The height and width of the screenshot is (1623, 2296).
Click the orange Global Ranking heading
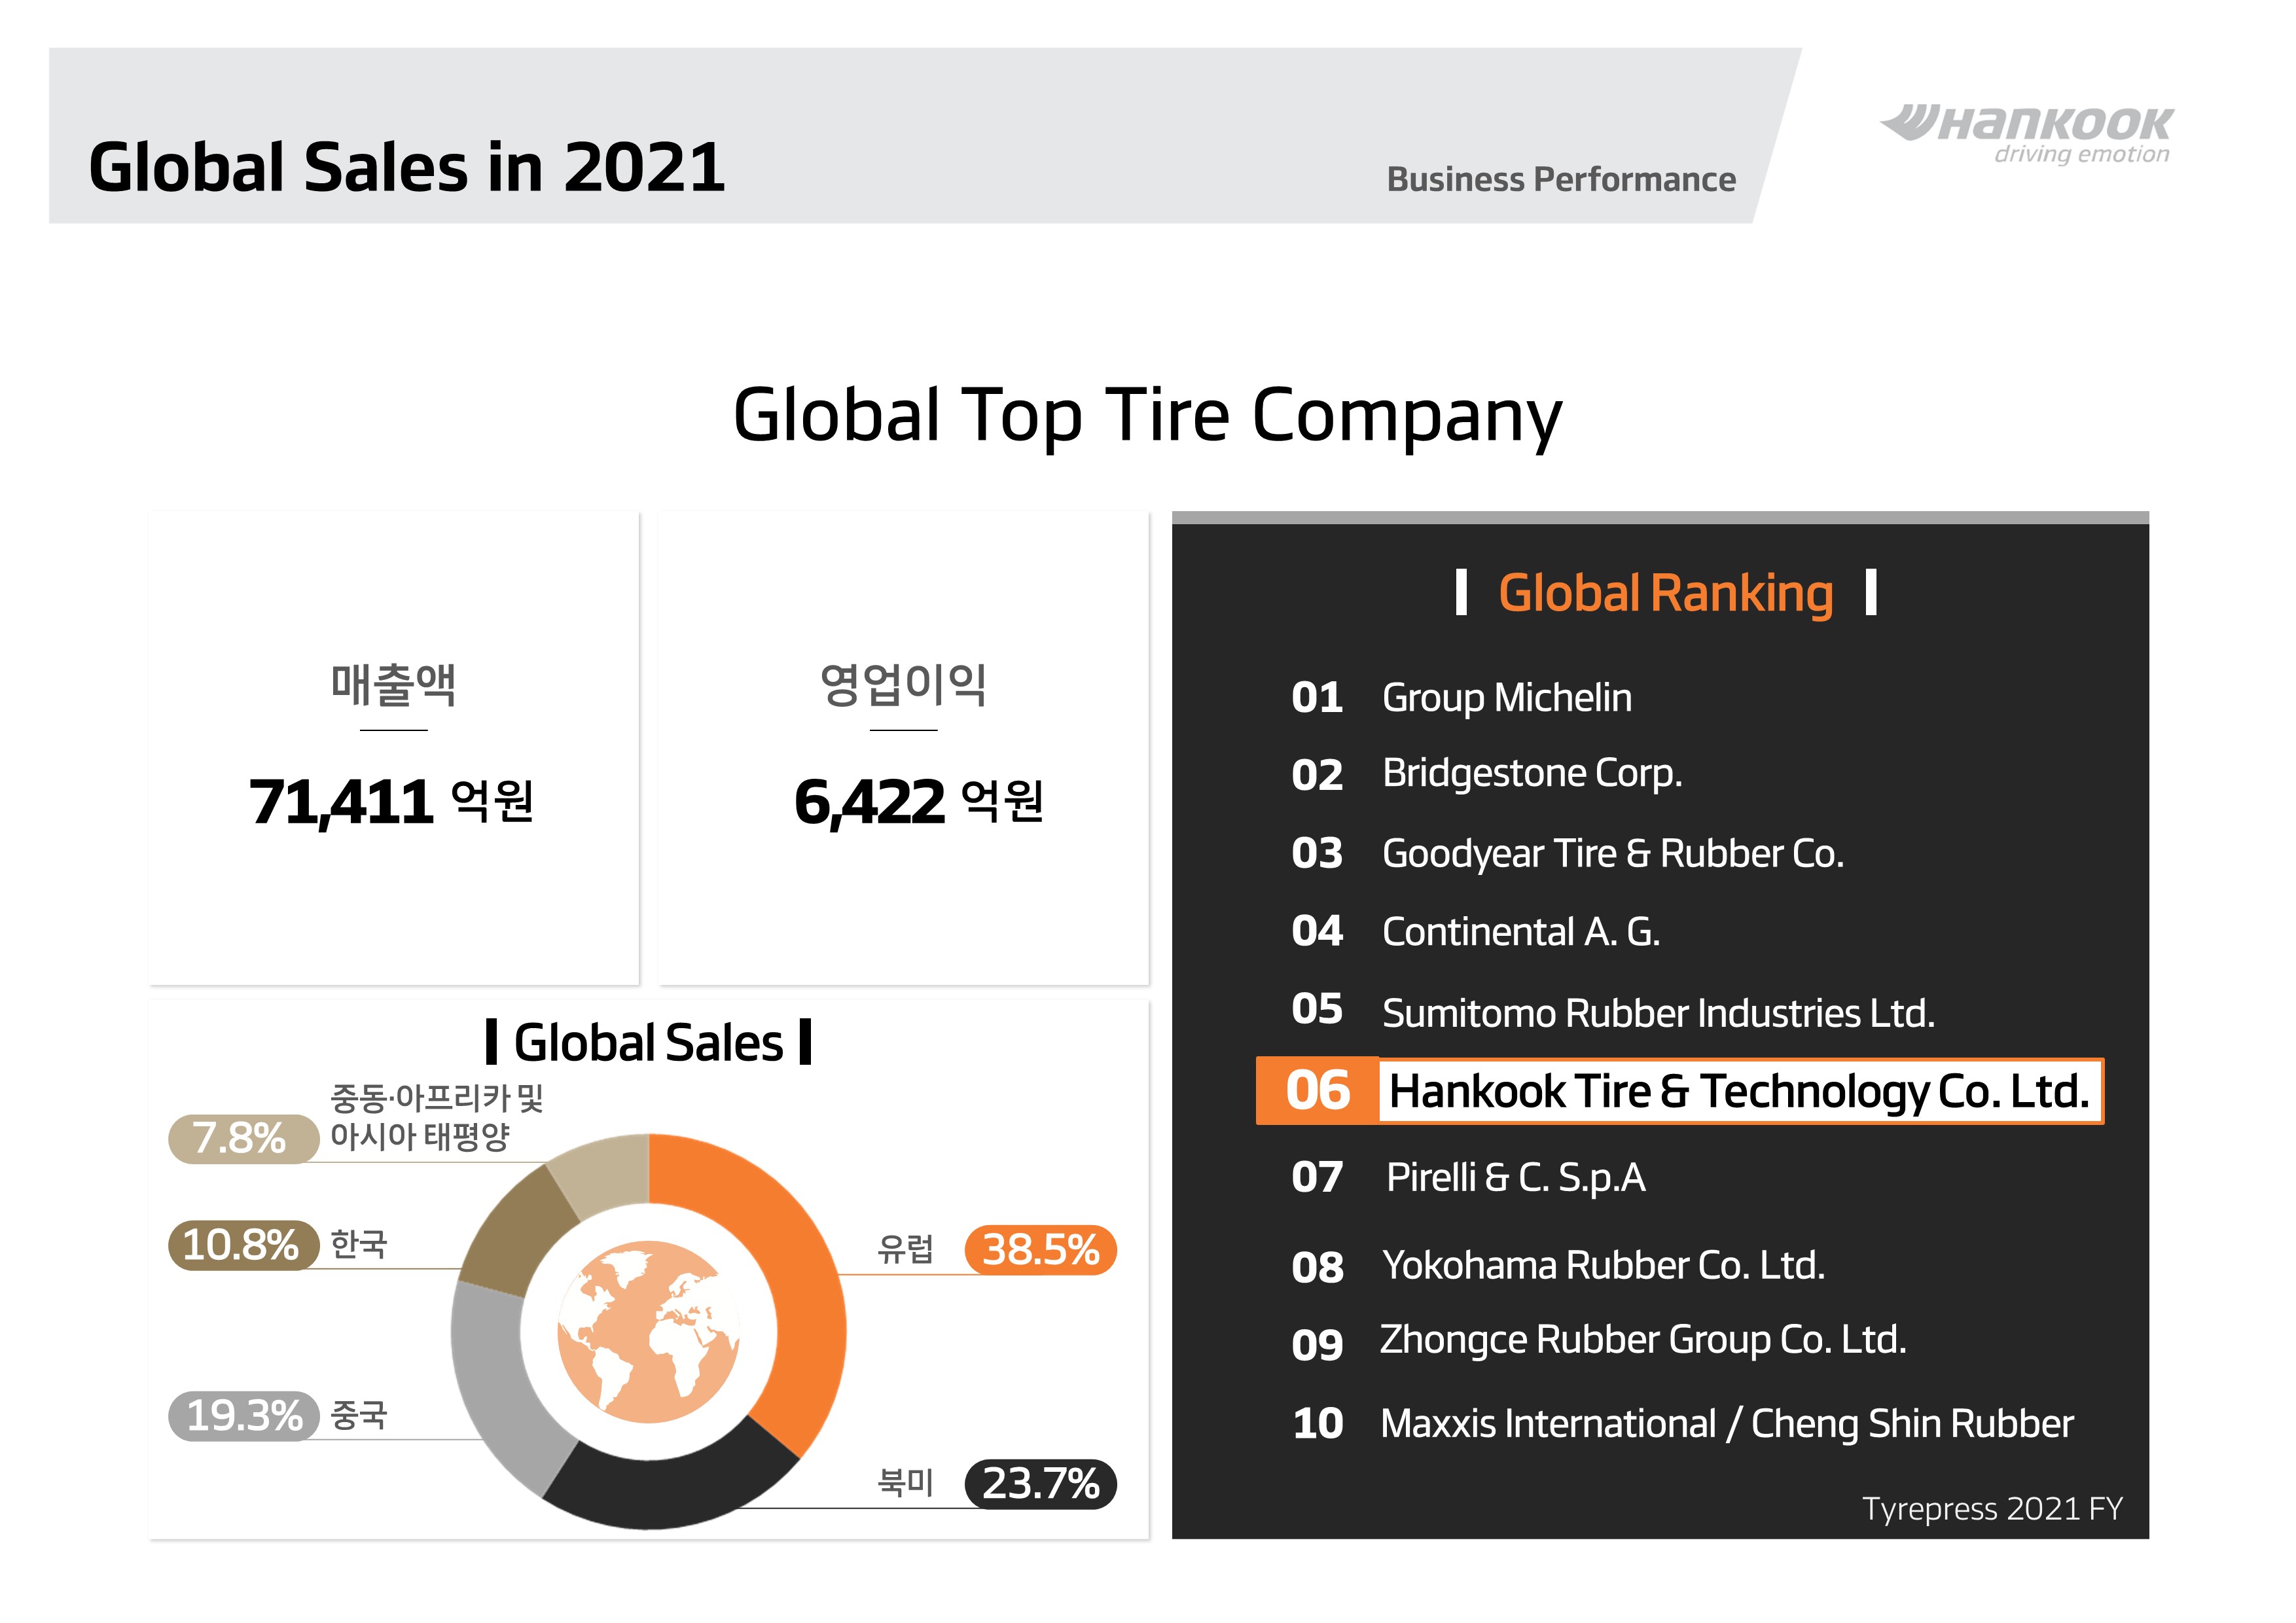1666,593
